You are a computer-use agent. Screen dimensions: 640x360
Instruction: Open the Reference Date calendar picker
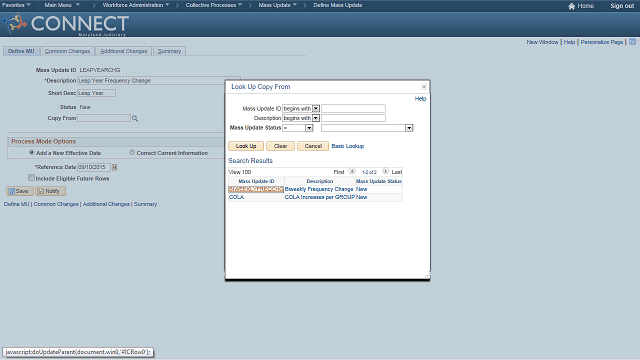pyautogui.click(x=115, y=167)
